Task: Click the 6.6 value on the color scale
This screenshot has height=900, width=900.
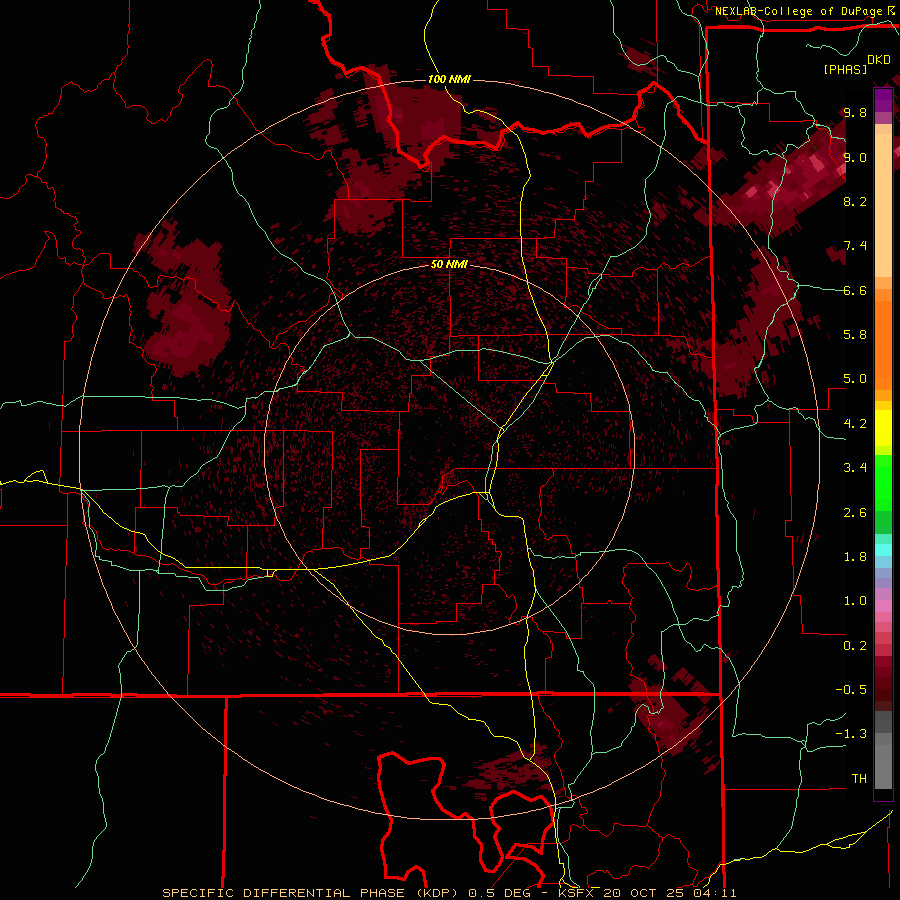Action: (x=855, y=290)
